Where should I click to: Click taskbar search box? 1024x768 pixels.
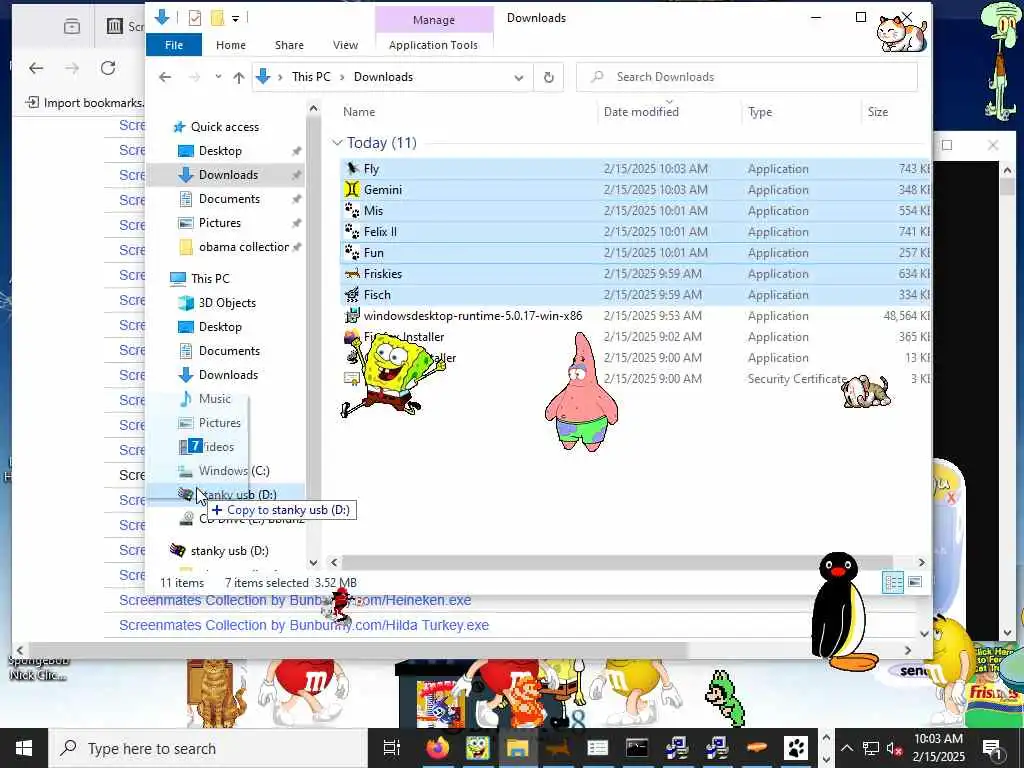(x=208, y=748)
